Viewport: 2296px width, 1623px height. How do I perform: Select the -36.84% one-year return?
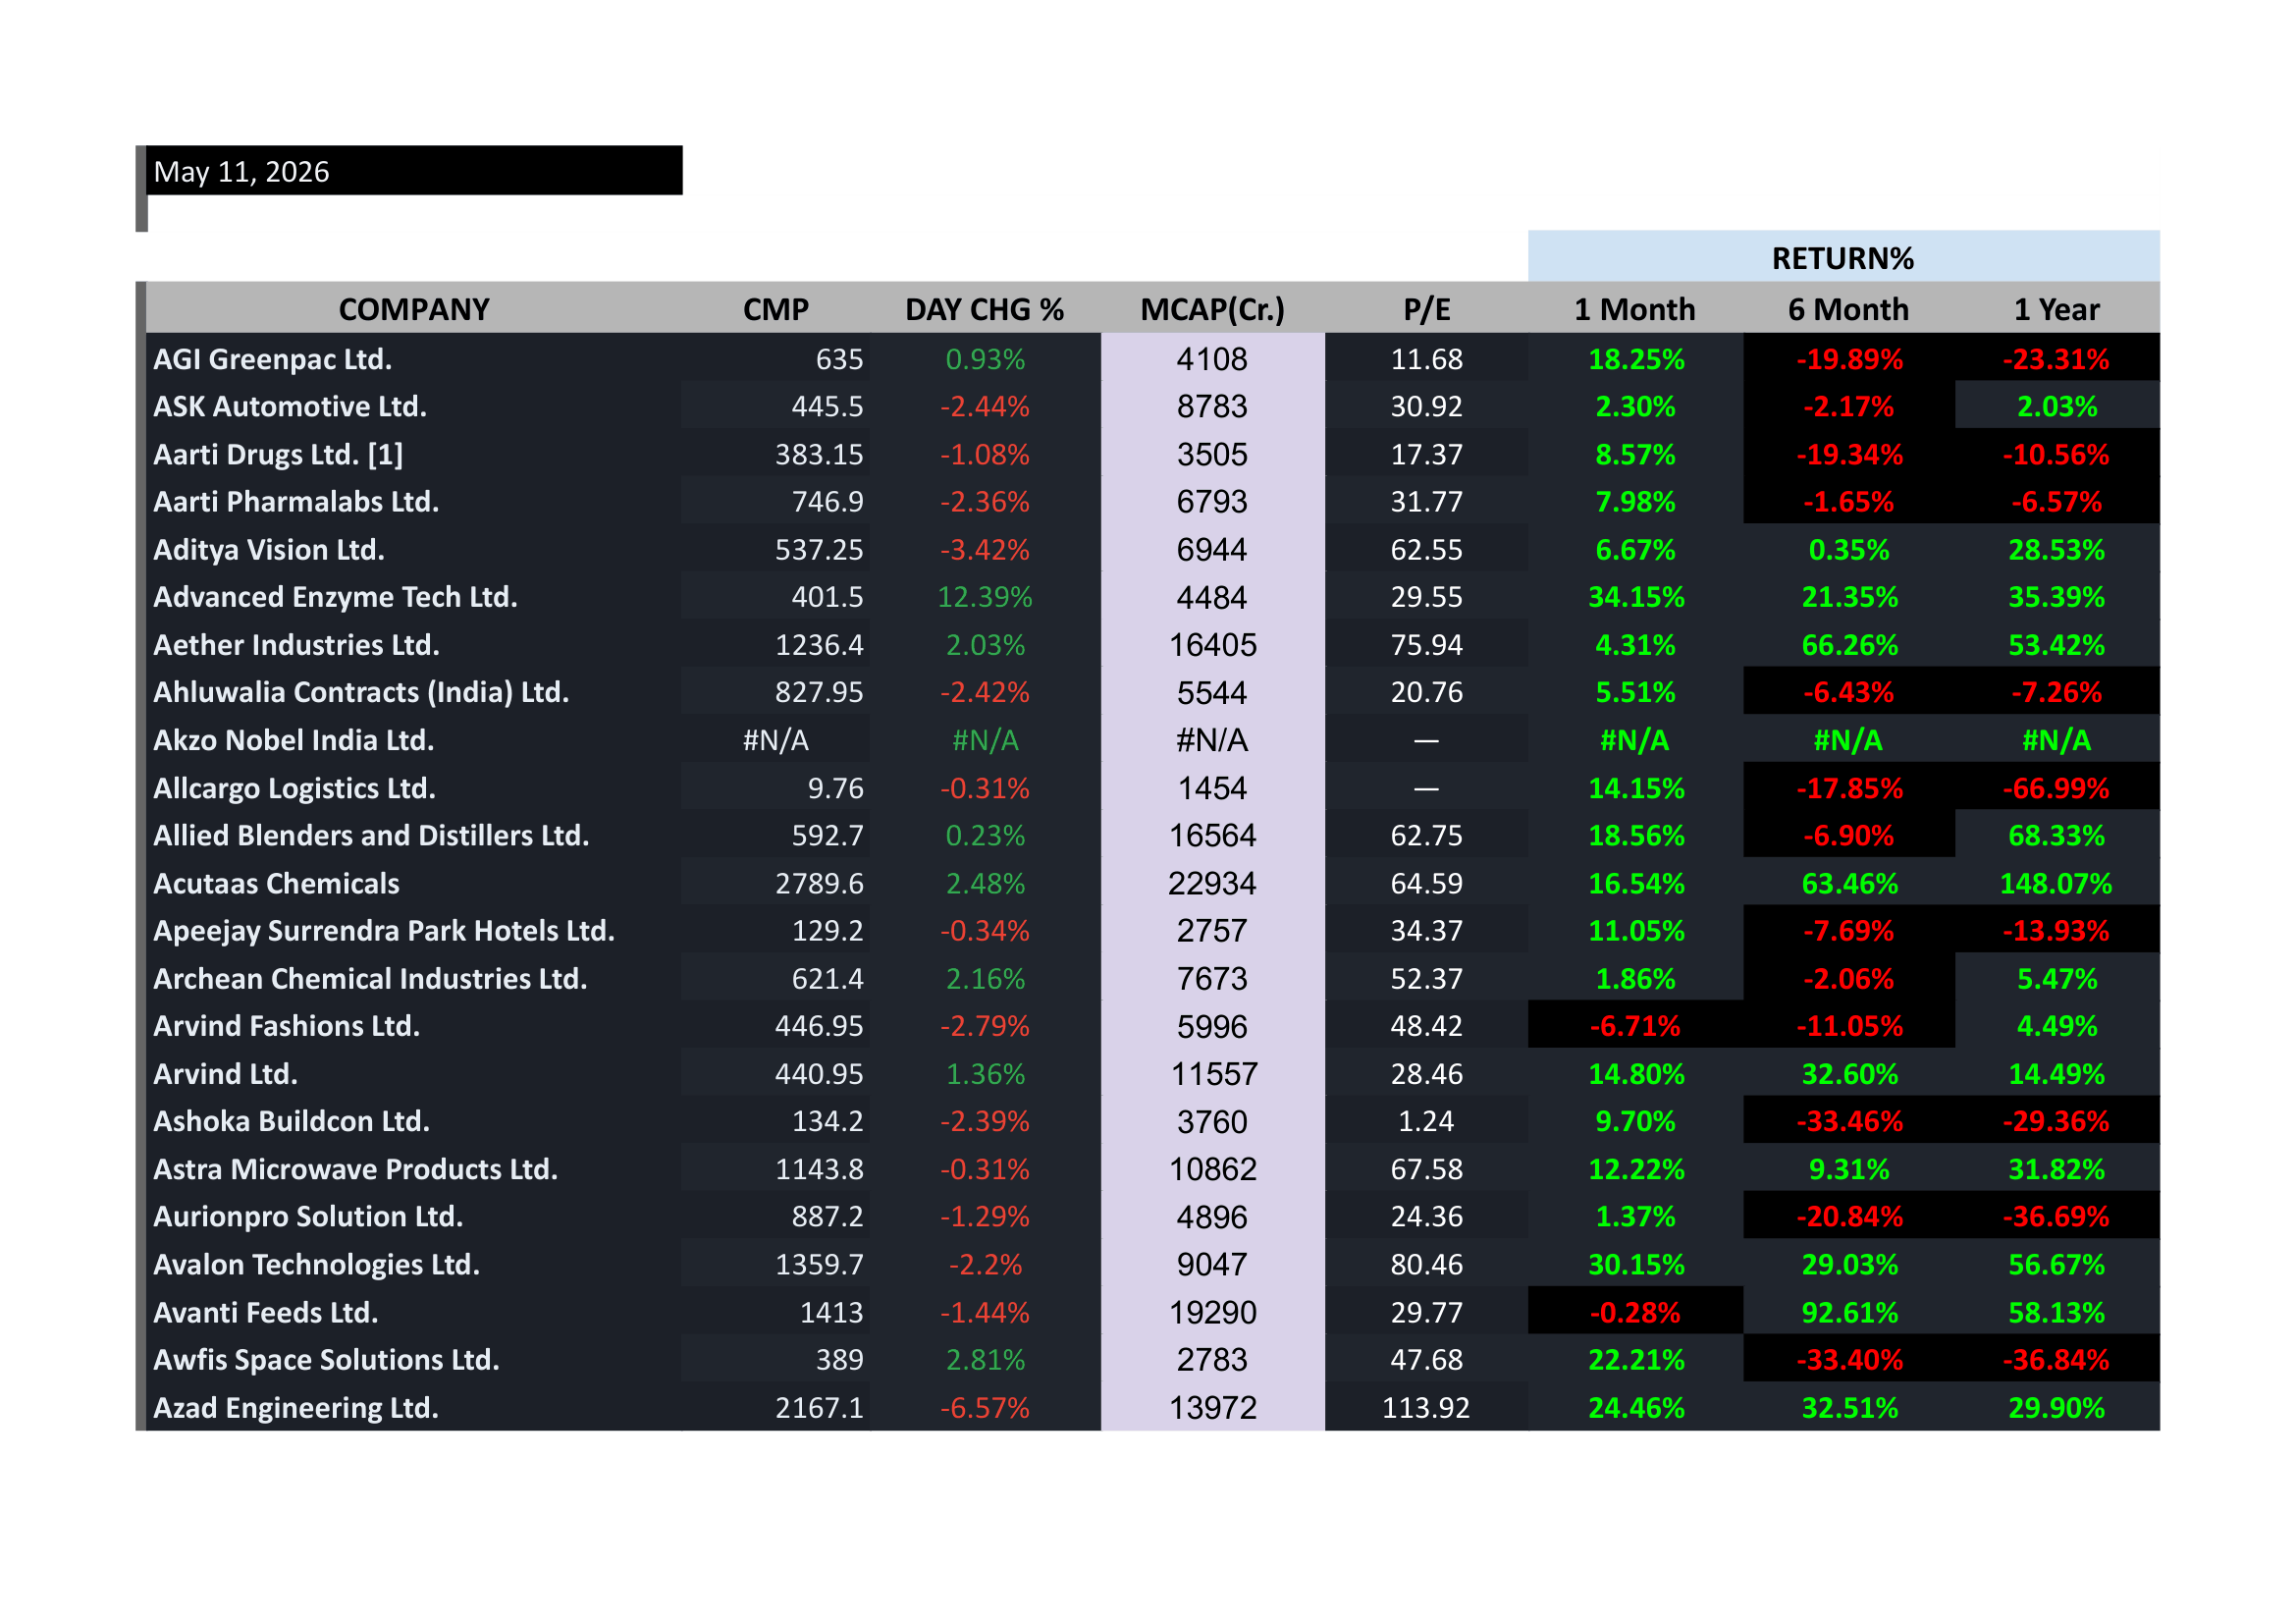click(2056, 1359)
